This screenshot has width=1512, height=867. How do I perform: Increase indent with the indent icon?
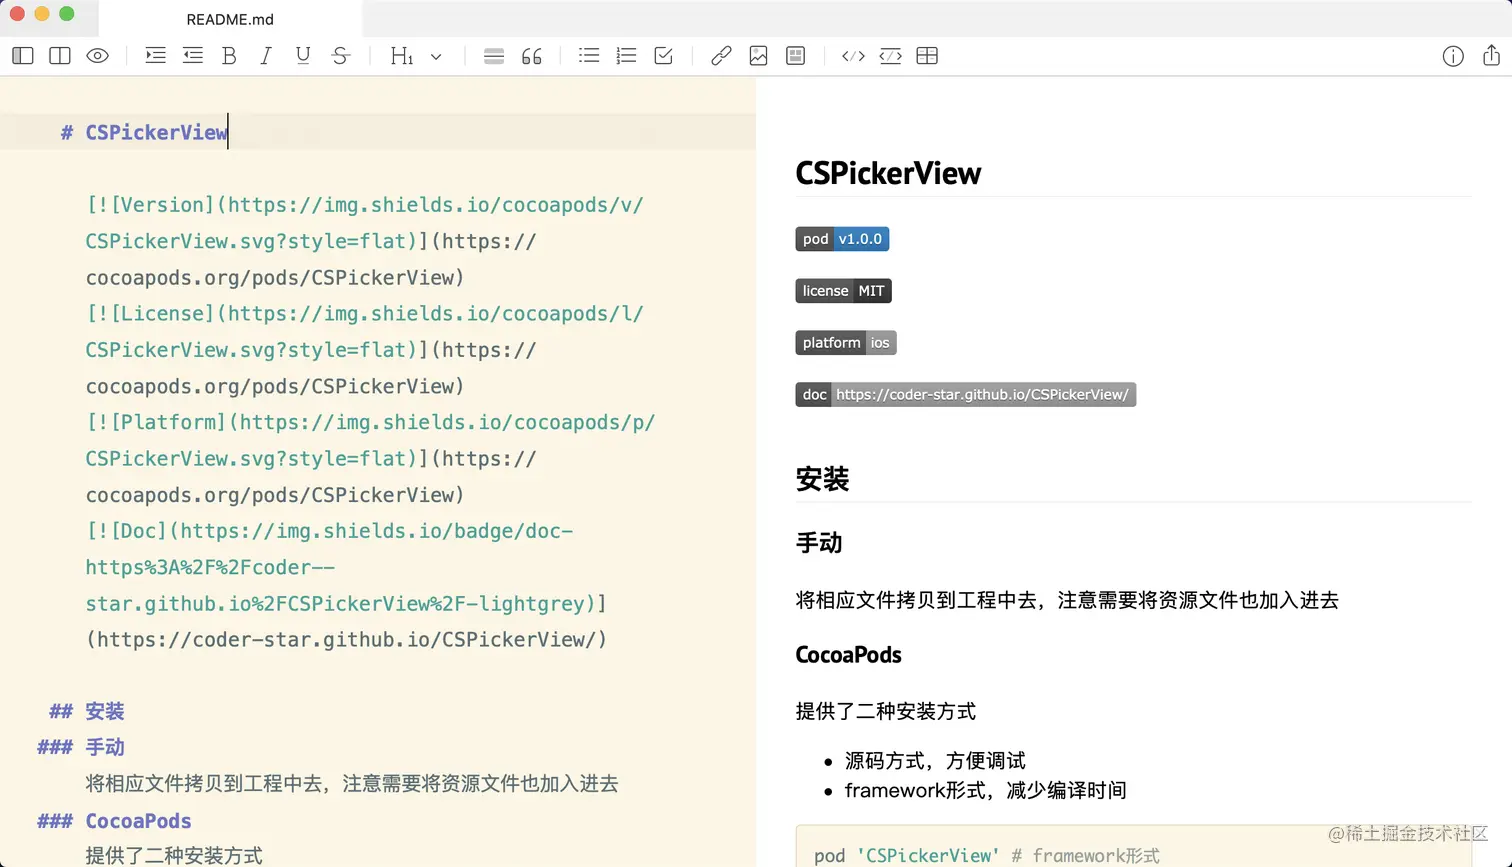tap(155, 56)
